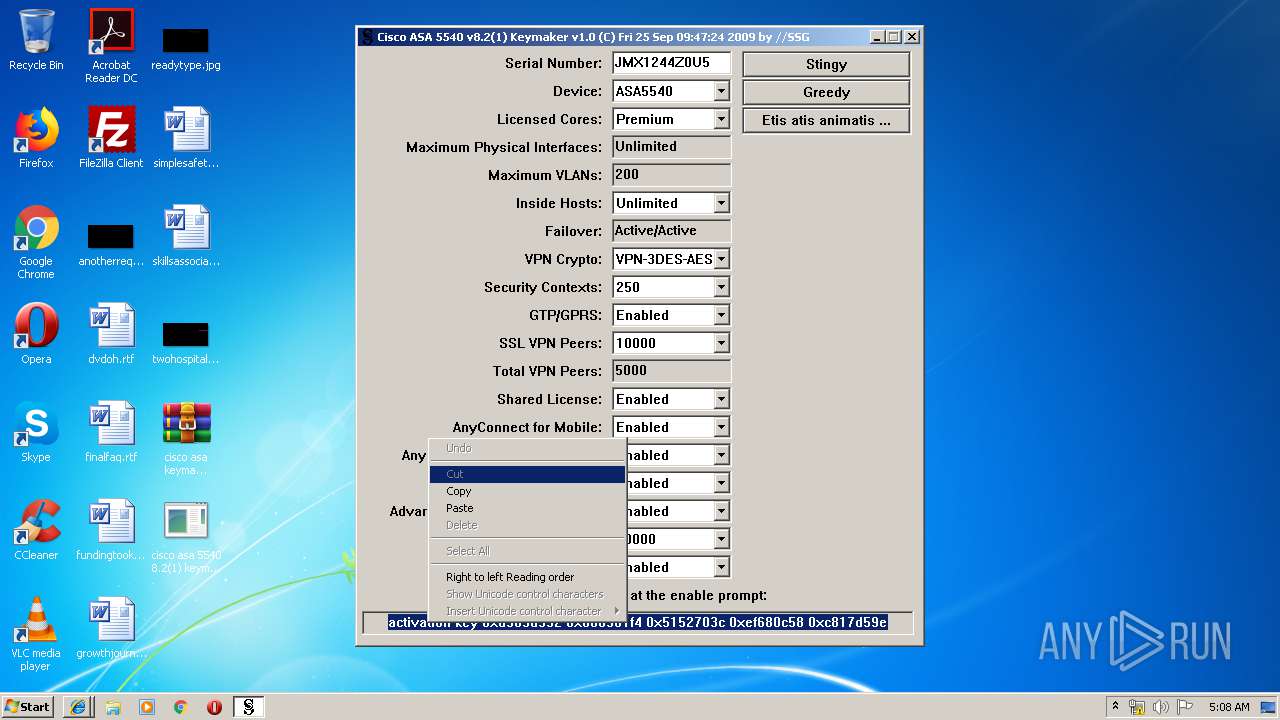The height and width of the screenshot is (720, 1280).
Task: Expand AnyConnect for Mobile dropdown
Action: tap(722, 427)
